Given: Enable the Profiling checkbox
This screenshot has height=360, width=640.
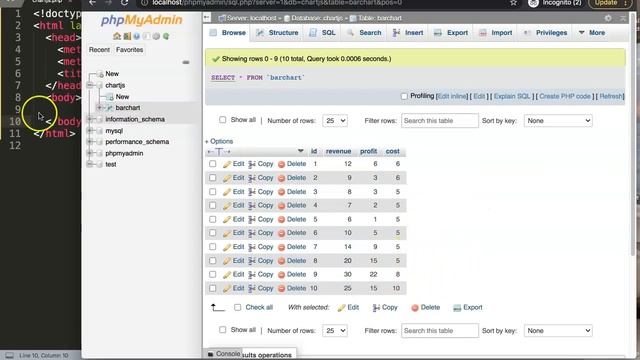Looking at the screenshot, I should (x=404, y=96).
